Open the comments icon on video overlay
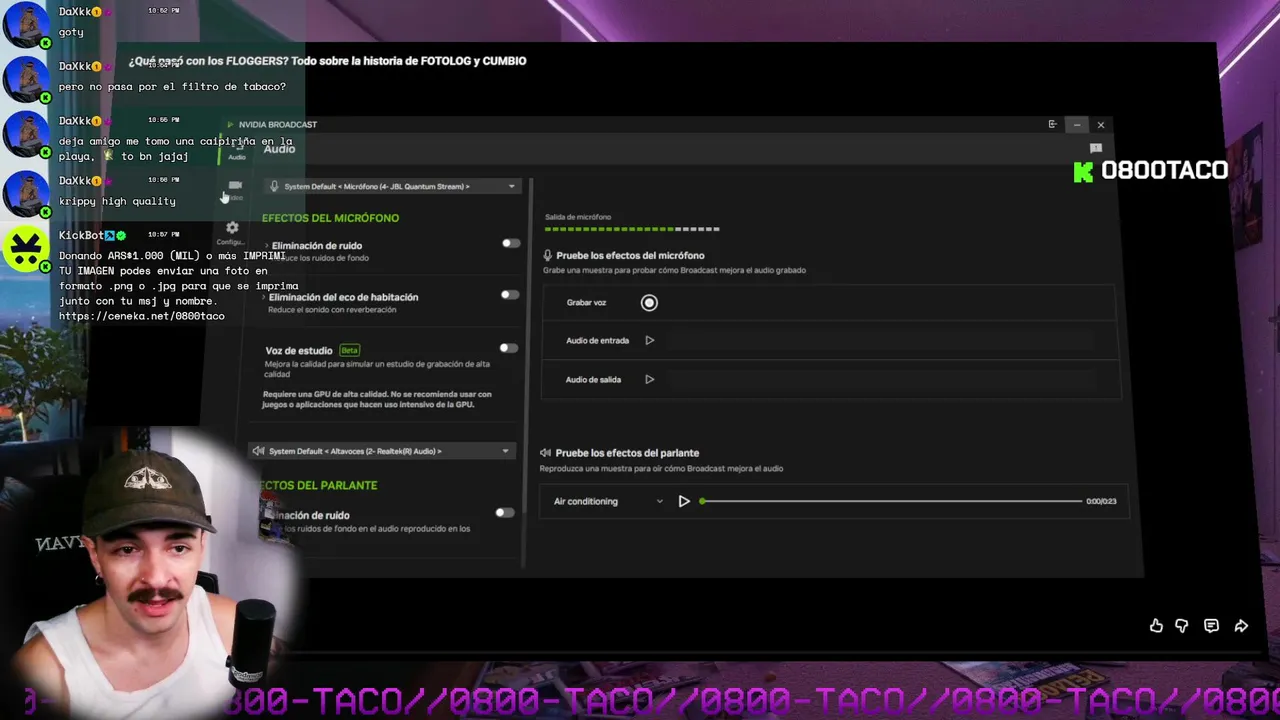The height and width of the screenshot is (720, 1280). [1212, 626]
